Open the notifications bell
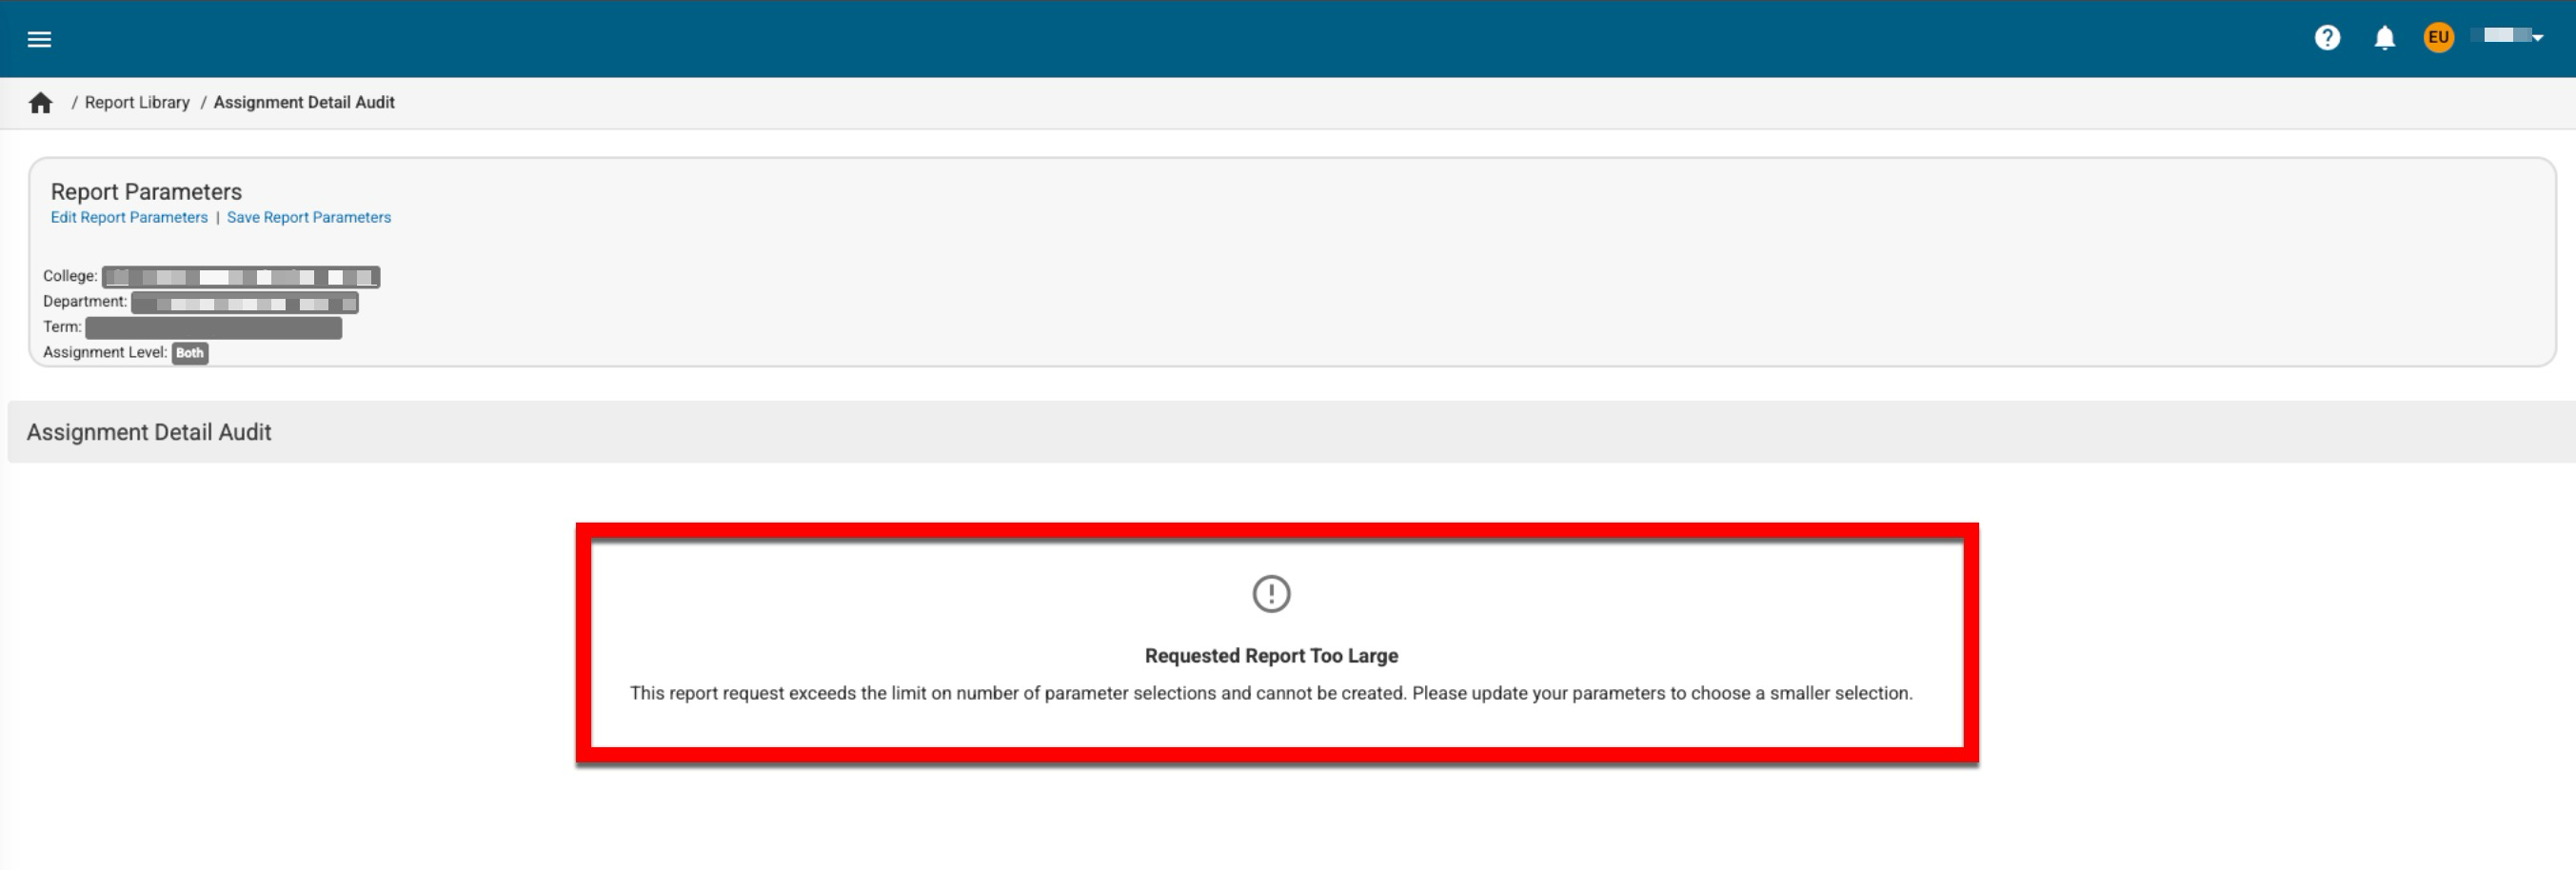 (2384, 38)
